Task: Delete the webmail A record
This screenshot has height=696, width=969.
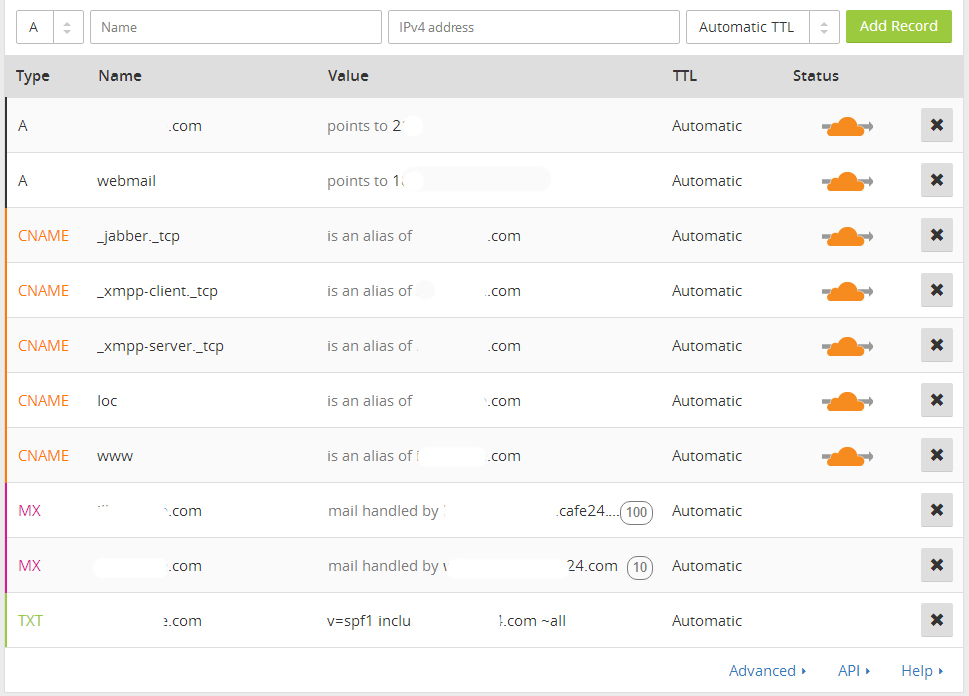Action: pyautogui.click(x=936, y=180)
